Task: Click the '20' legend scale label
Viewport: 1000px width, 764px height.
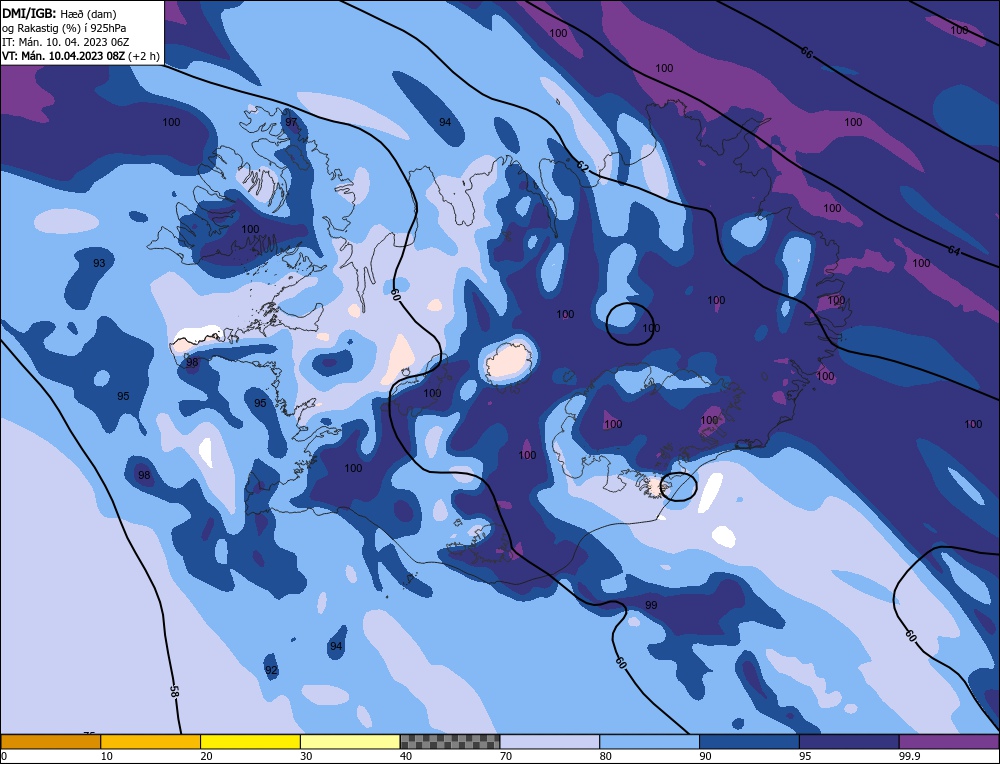Action: pos(206,756)
